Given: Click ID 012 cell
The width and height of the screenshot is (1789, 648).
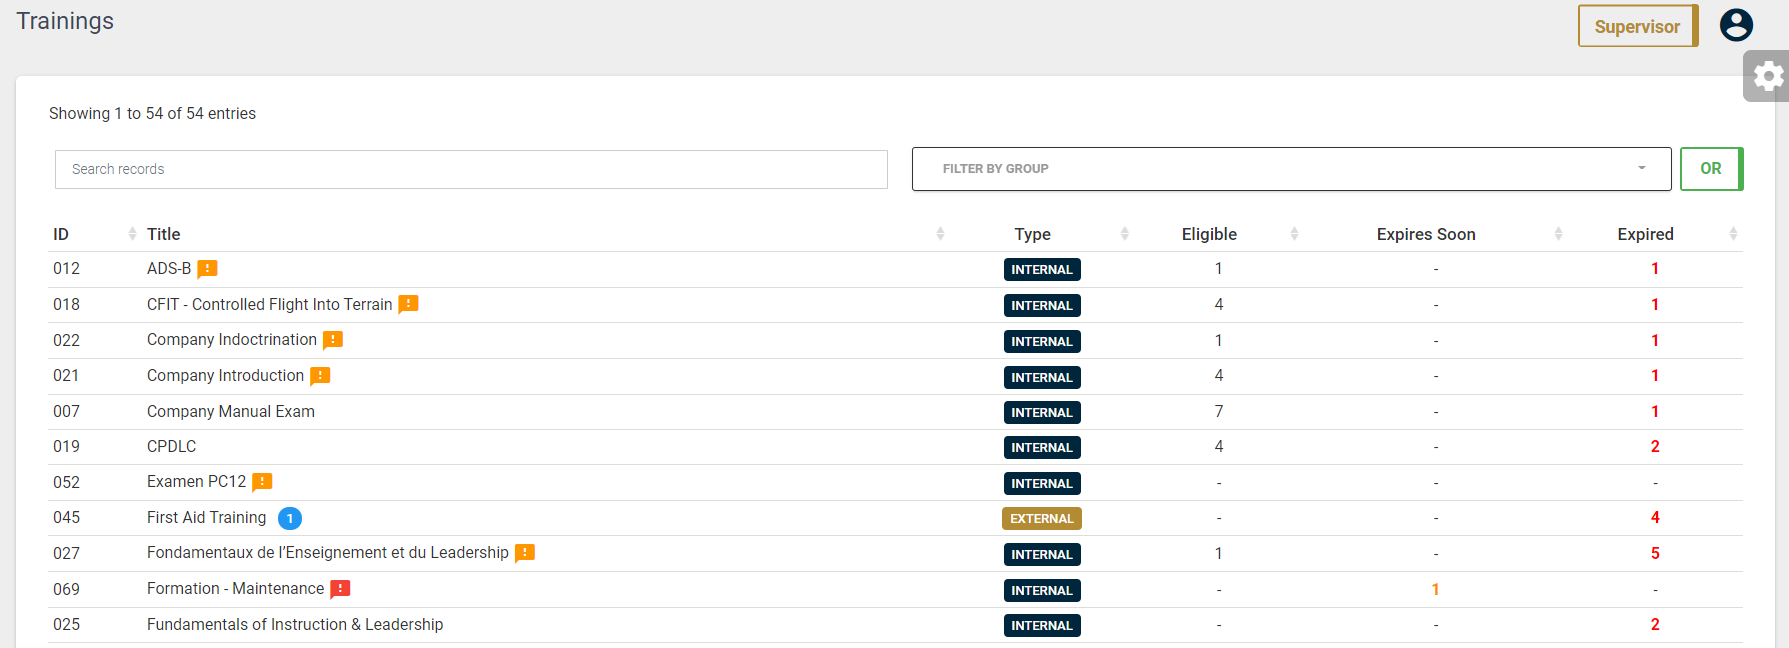Looking at the screenshot, I should tap(67, 269).
